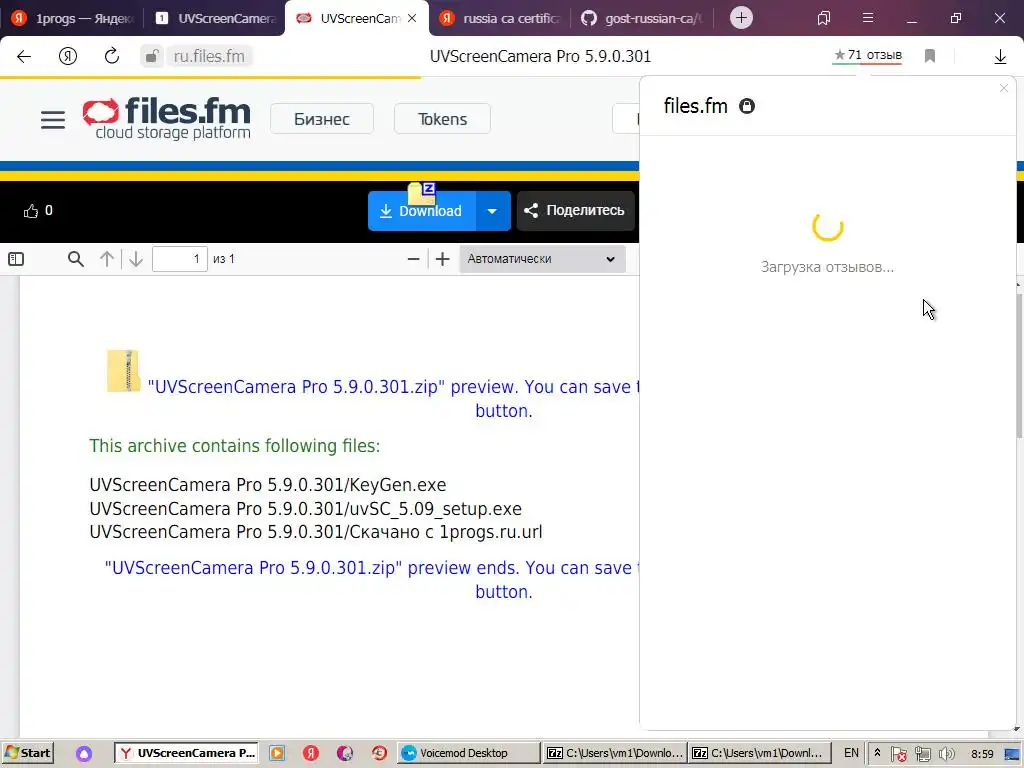Share the file via Поделитесь

575,211
